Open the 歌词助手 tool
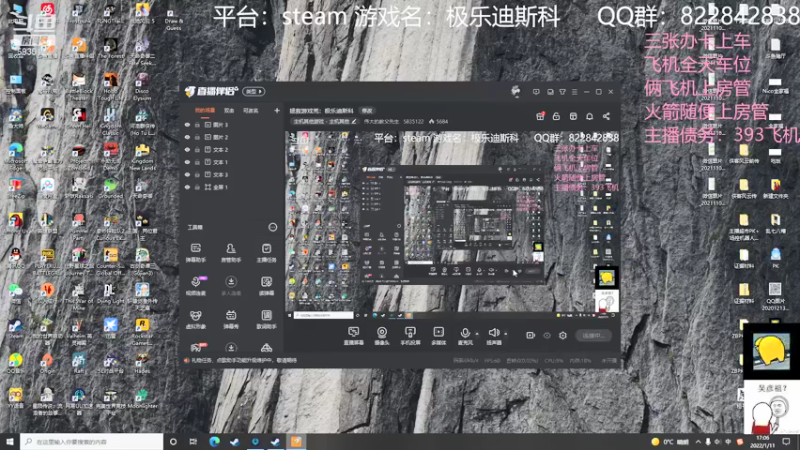The height and width of the screenshot is (450, 800). click(x=266, y=319)
